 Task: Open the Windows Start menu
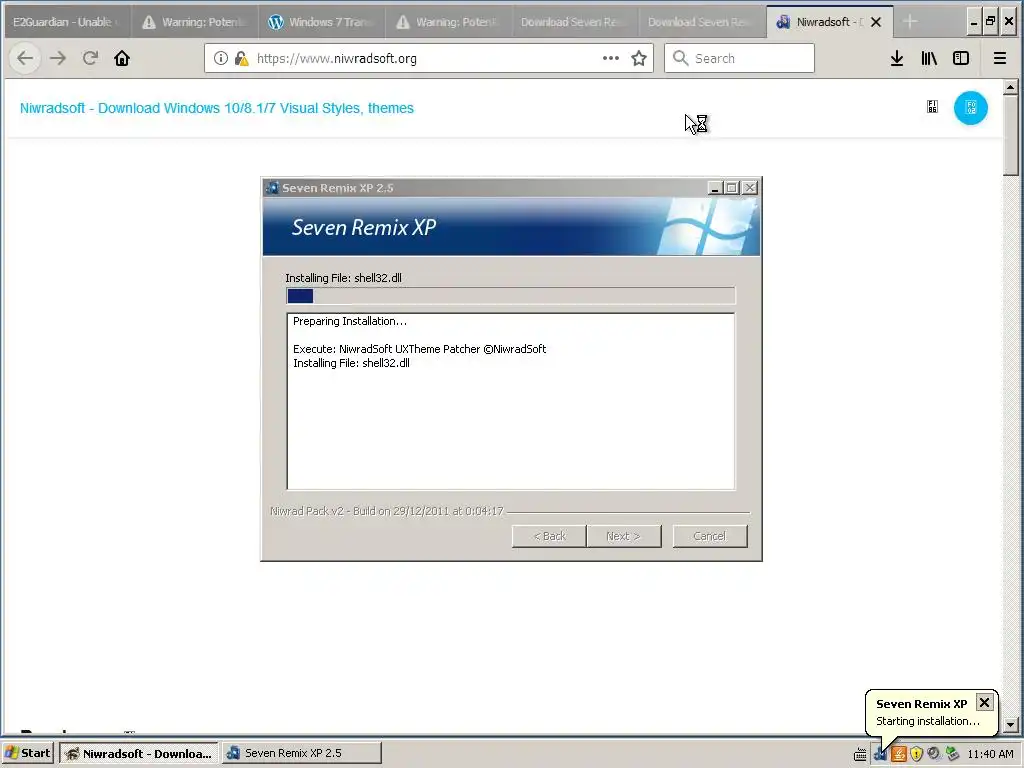pyautogui.click(x=28, y=753)
